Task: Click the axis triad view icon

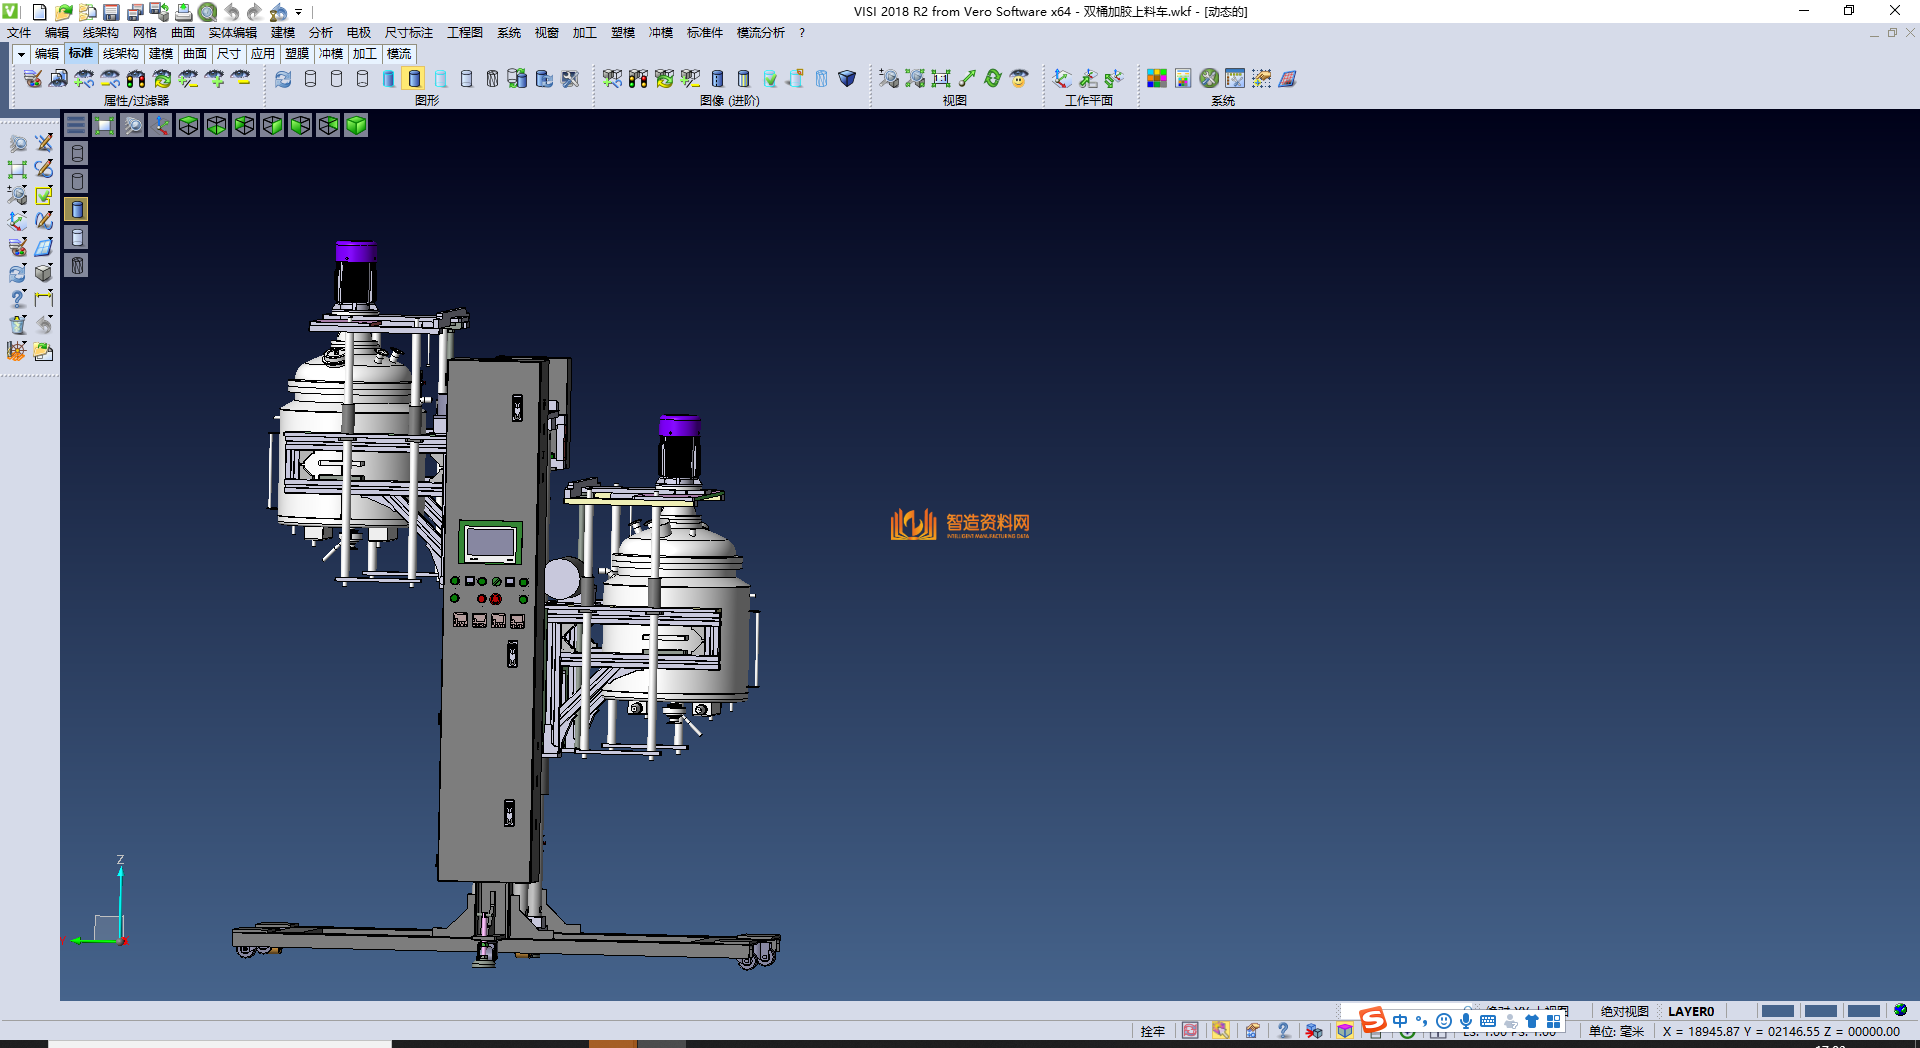Action: (x=160, y=125)
